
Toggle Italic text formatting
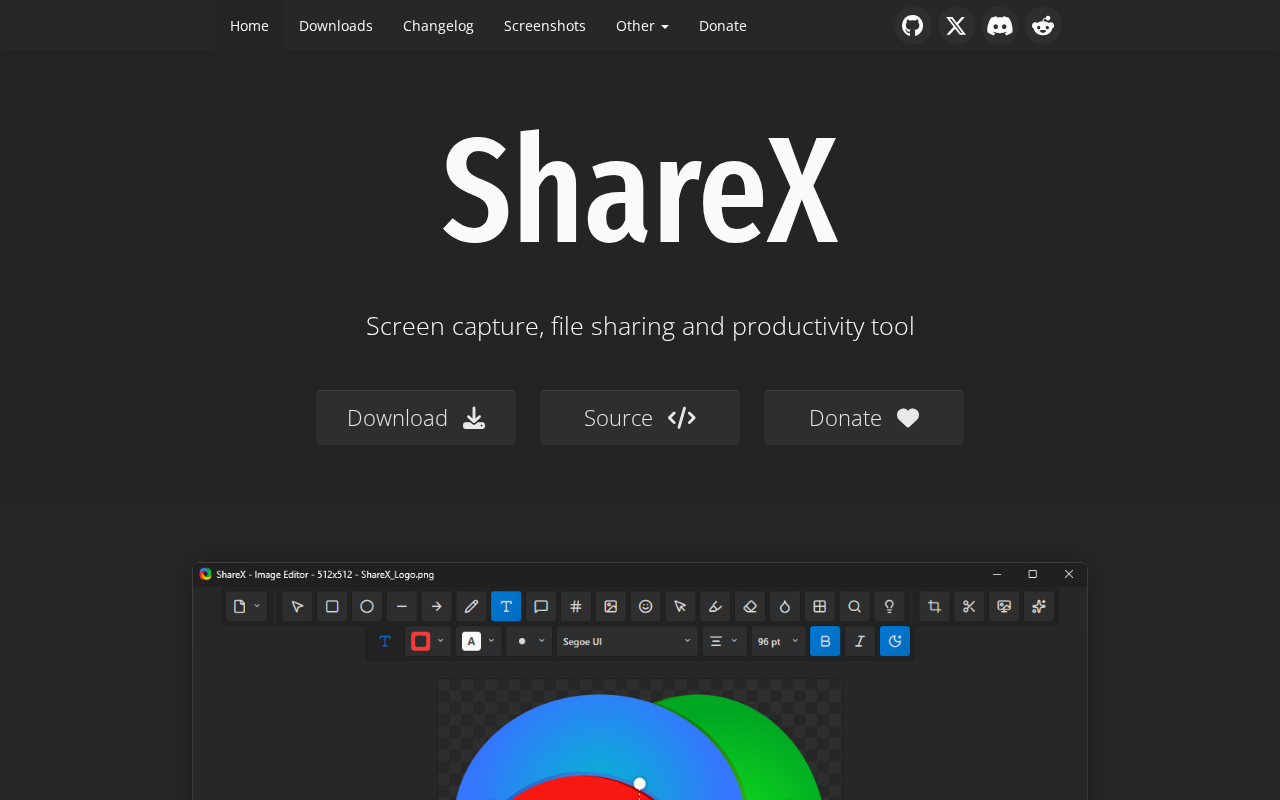pyautogui.click(x=860, y=641)
